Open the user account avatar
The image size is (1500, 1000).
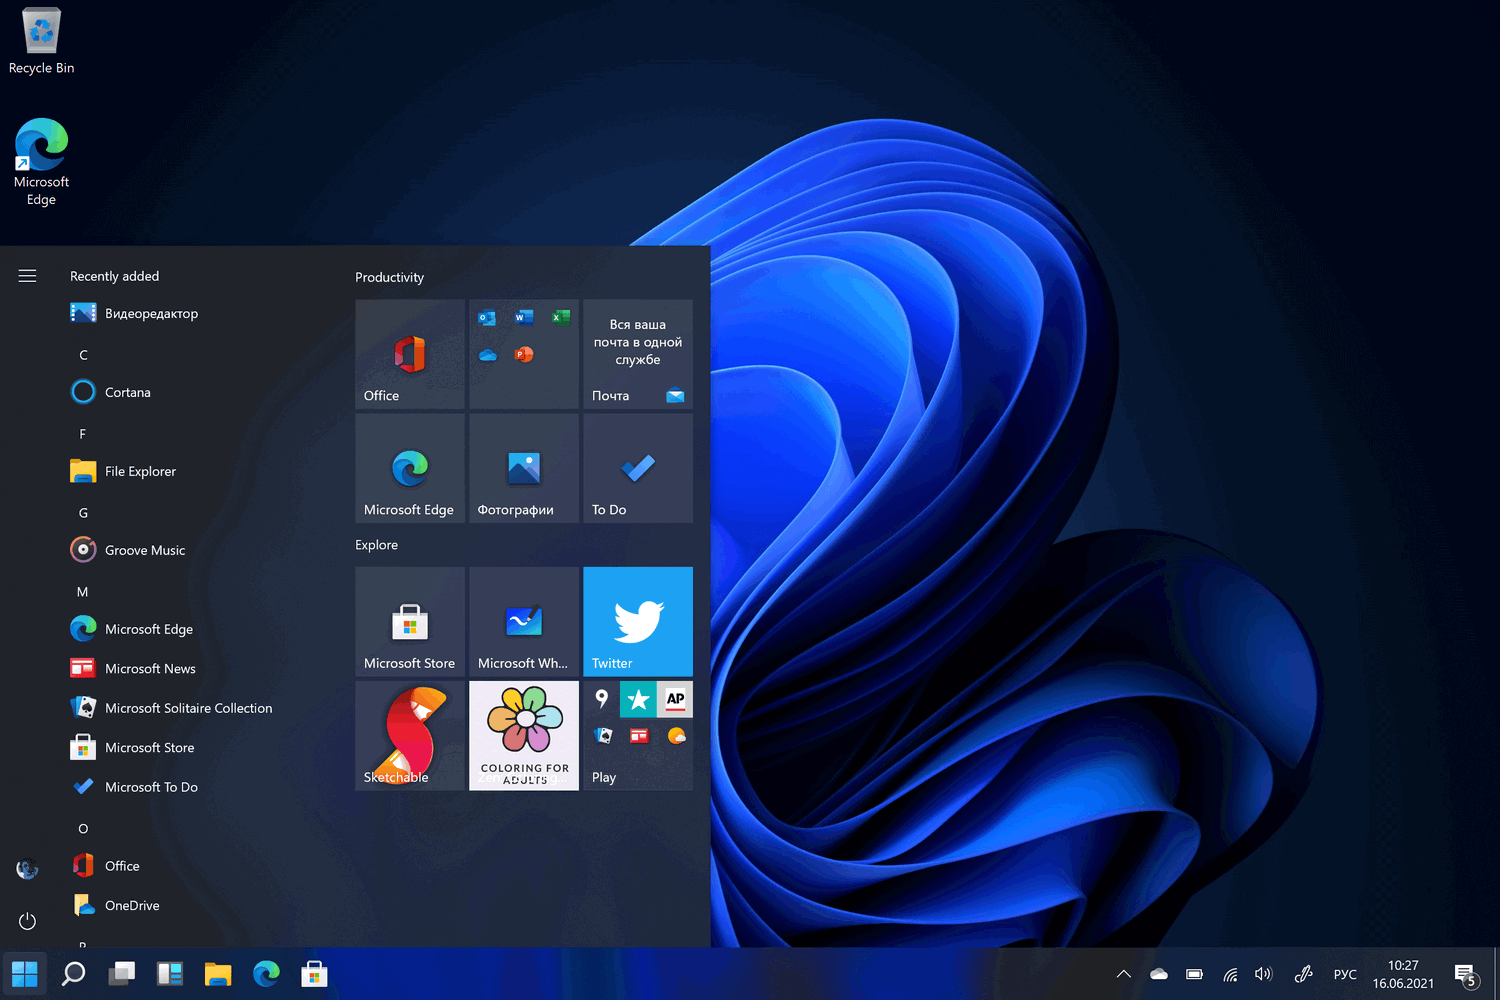pyautogui.click(x=27, y=869)
